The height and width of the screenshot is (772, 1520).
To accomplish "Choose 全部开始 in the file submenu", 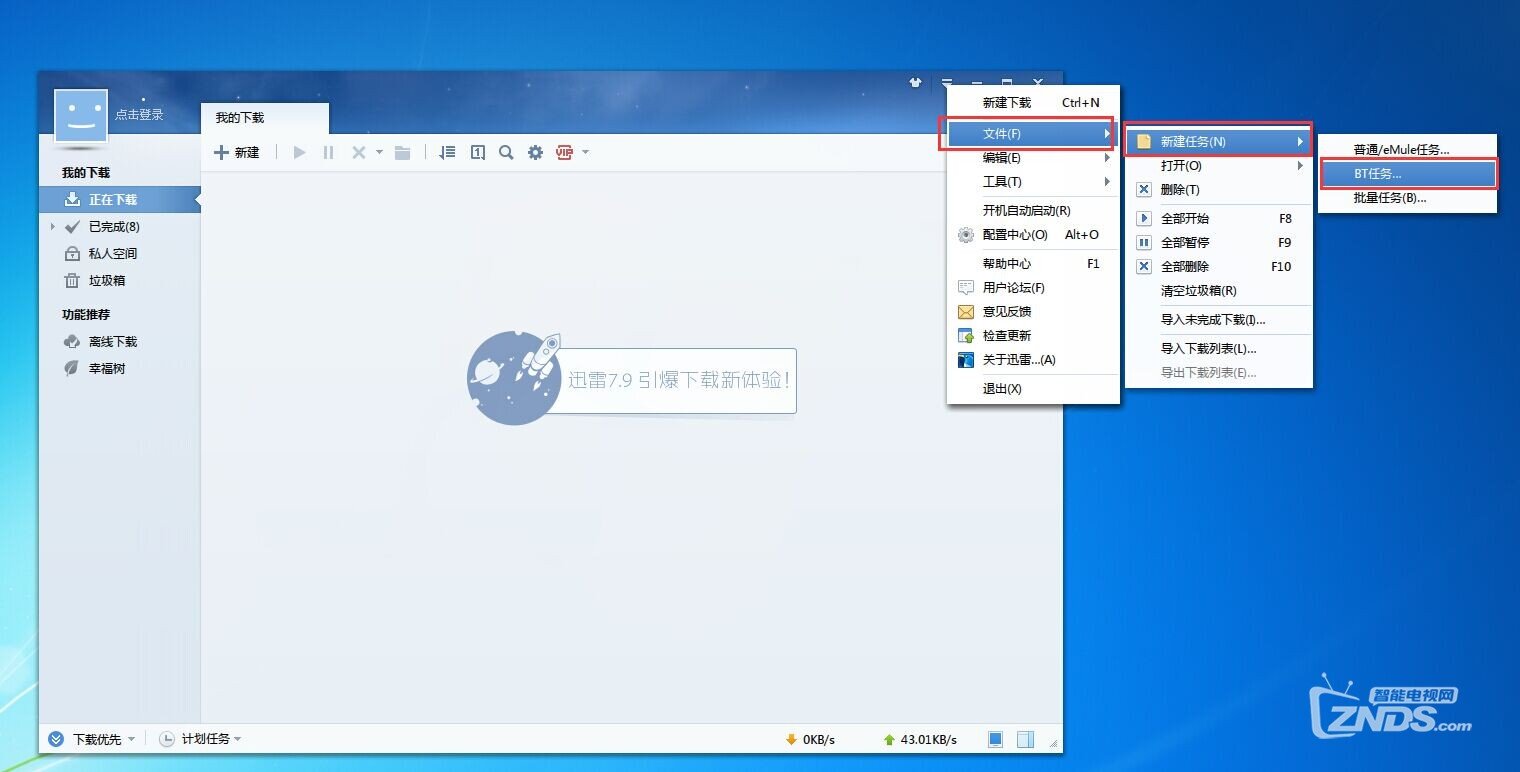I will tap(1218, 219).
